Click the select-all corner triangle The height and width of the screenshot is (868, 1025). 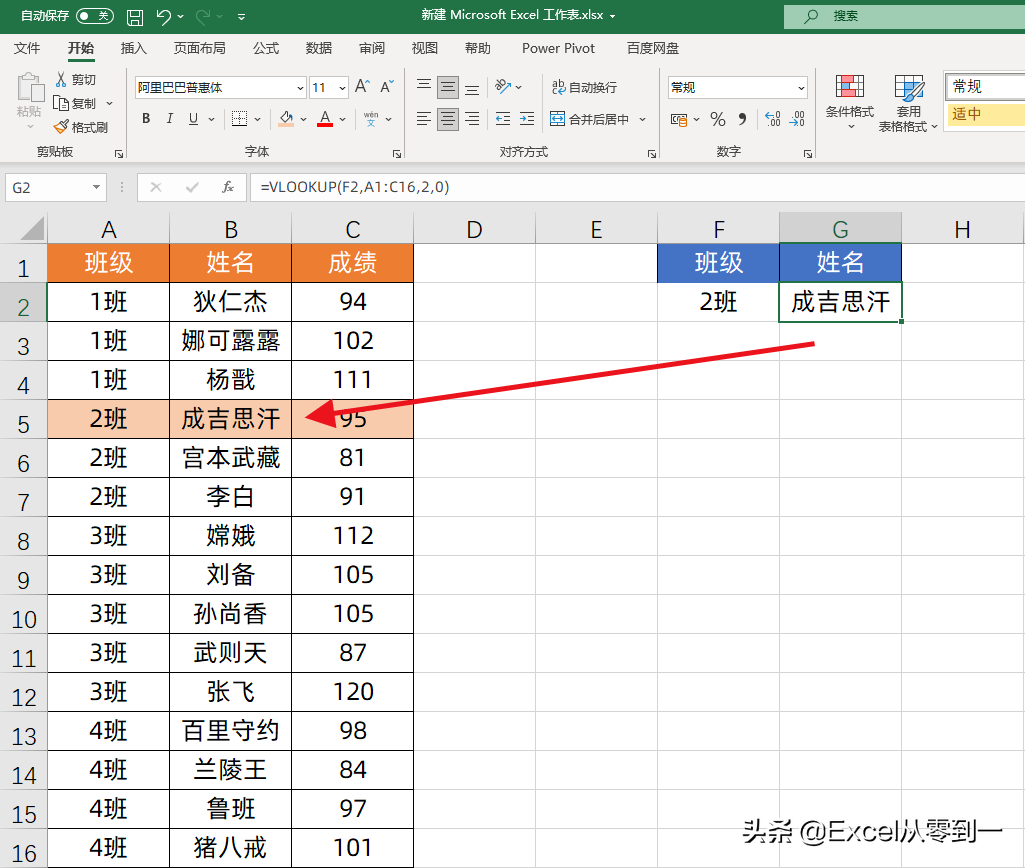coord(31,229)
